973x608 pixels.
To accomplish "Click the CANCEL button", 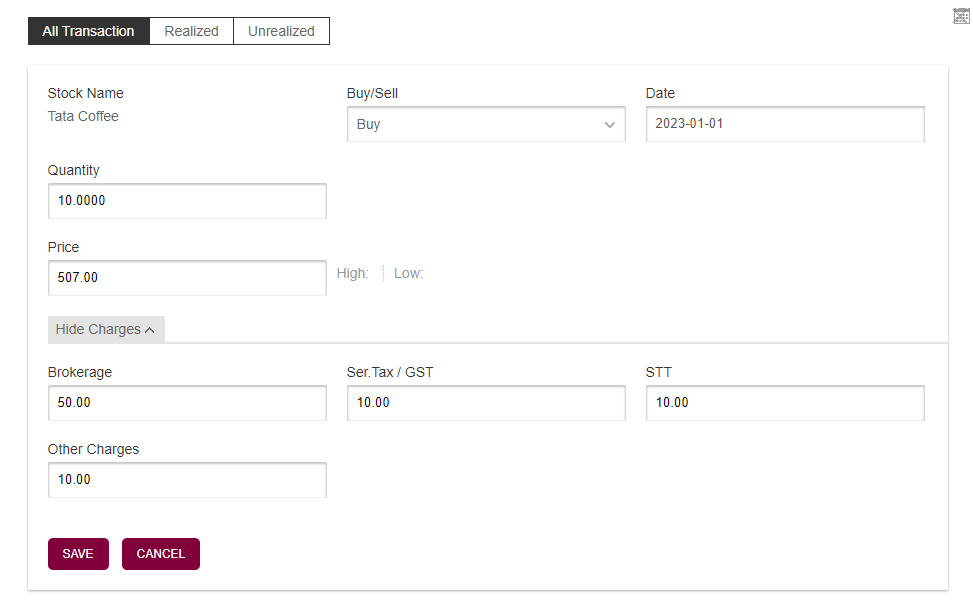I will 161,554.
